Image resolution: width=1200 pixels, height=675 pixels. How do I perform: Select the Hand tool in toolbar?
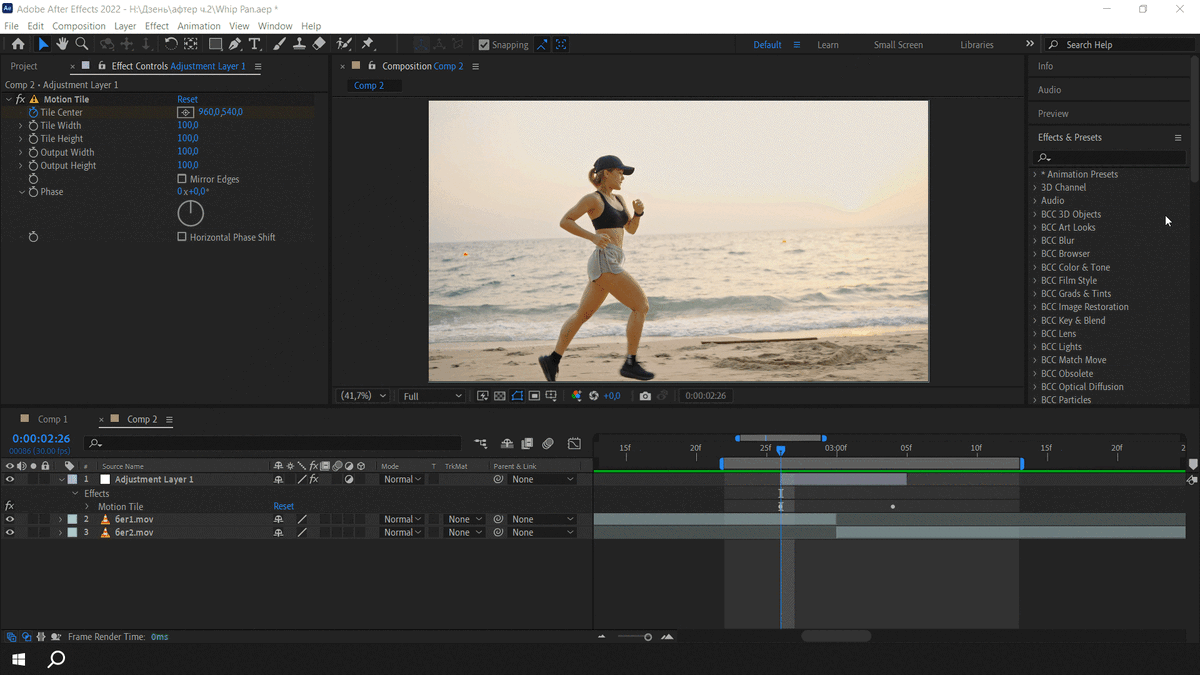[62, 44]
